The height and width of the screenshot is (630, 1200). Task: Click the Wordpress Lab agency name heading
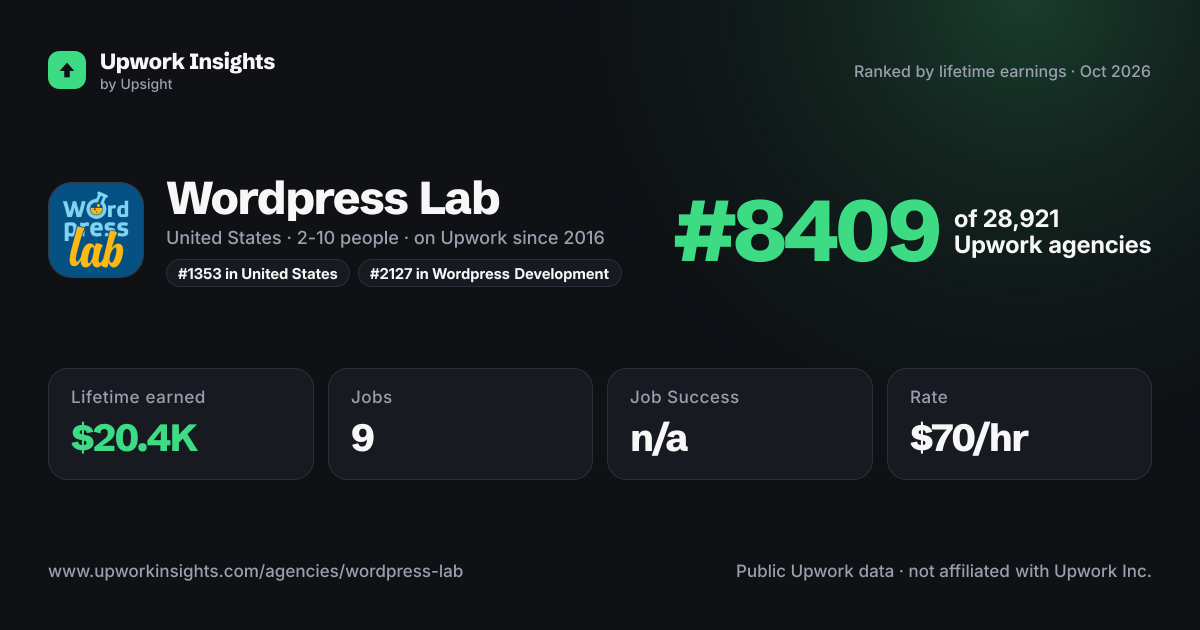pos(333,198)
